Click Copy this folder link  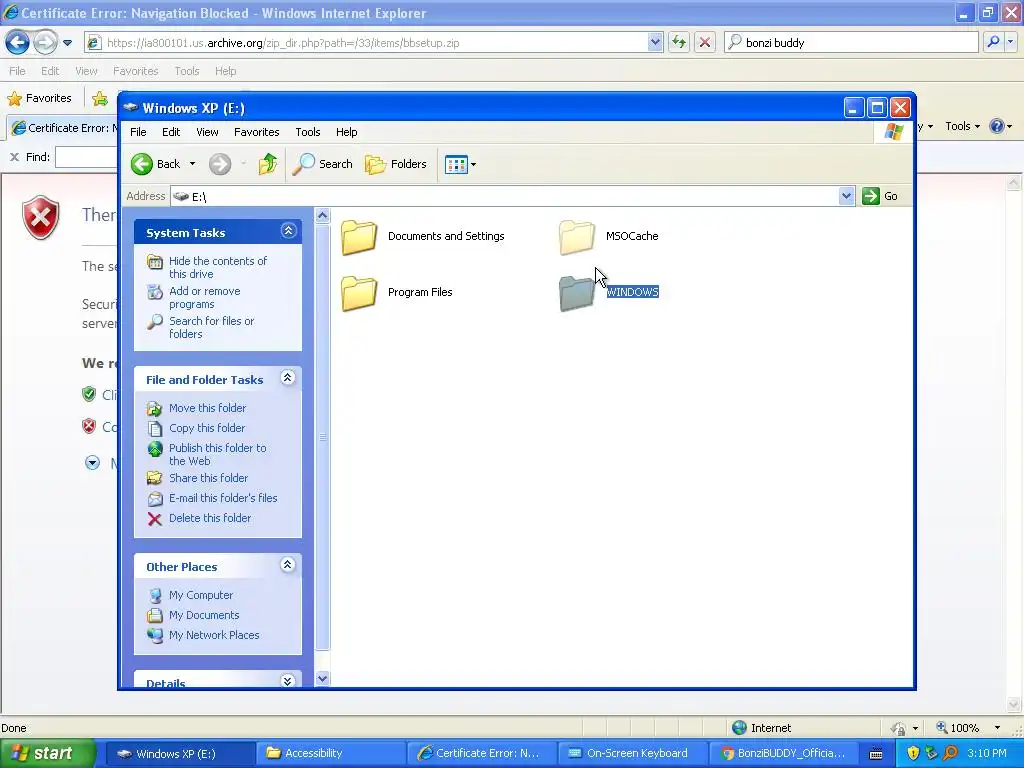coord(206,428)
